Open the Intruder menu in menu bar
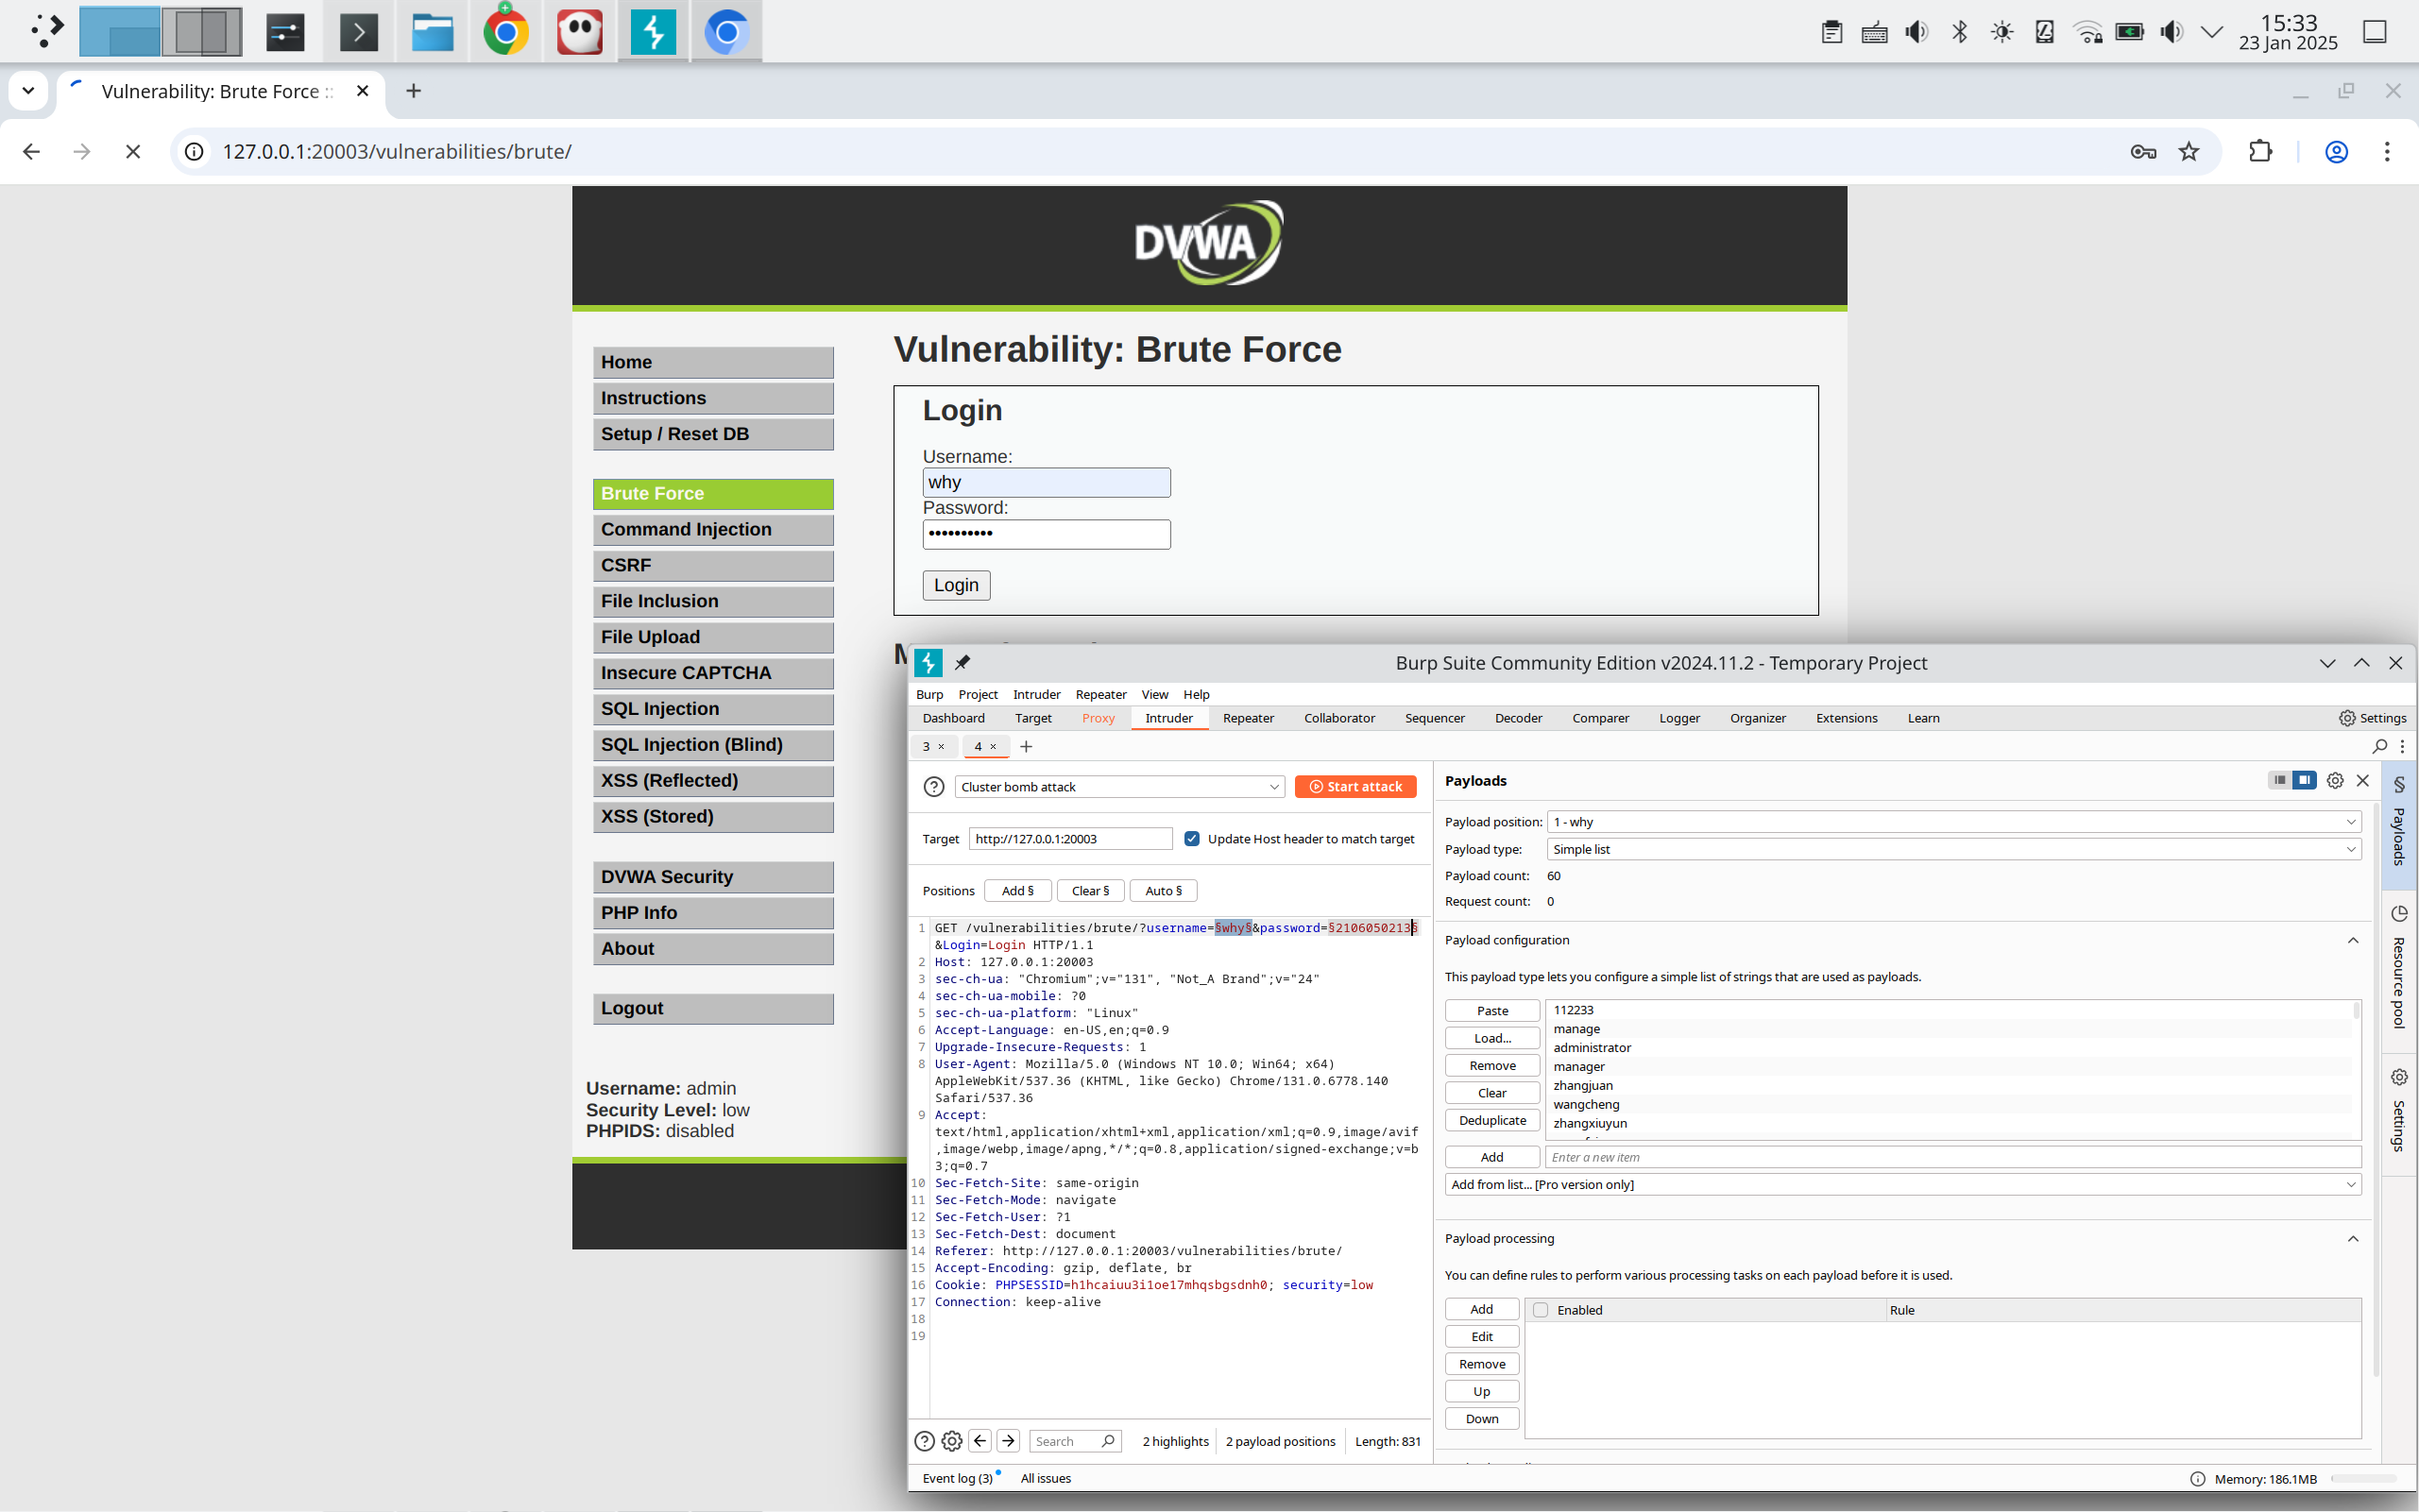The height and width of the screenshot is (1512, 2419). coord(1035,694)
